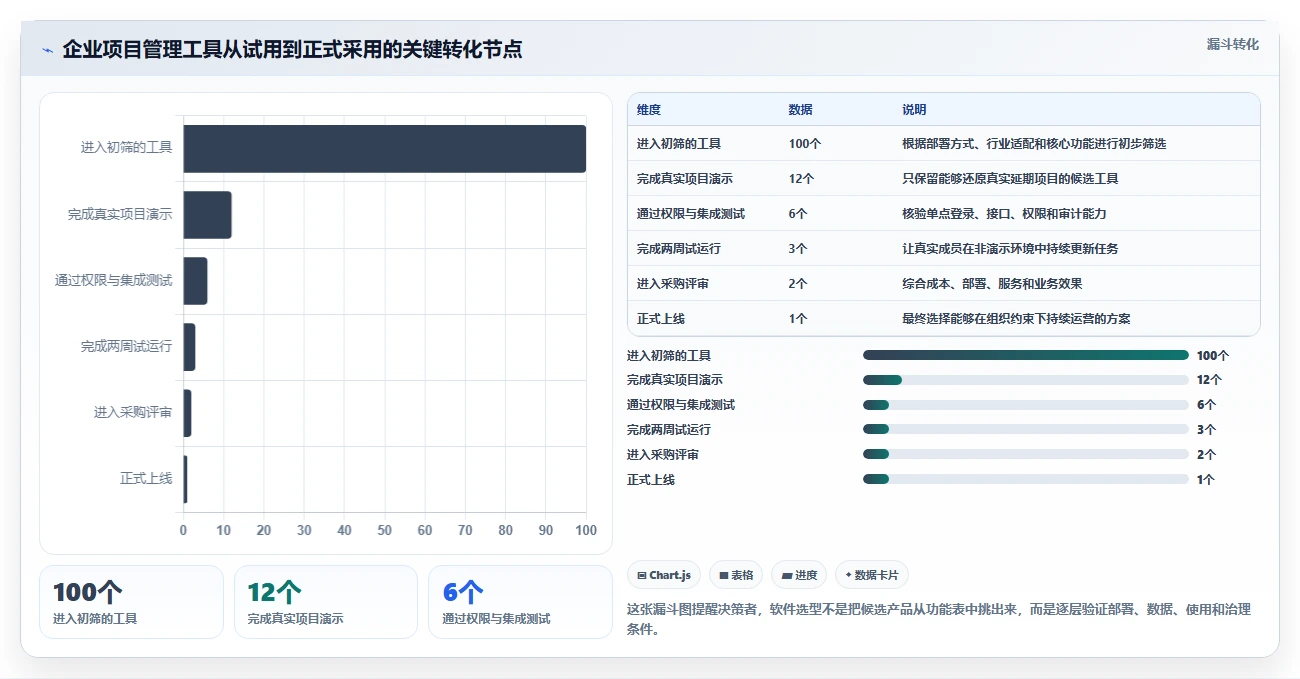Select the Chart.js tag chip
The image size is (1300, 679).
point(665,575)
